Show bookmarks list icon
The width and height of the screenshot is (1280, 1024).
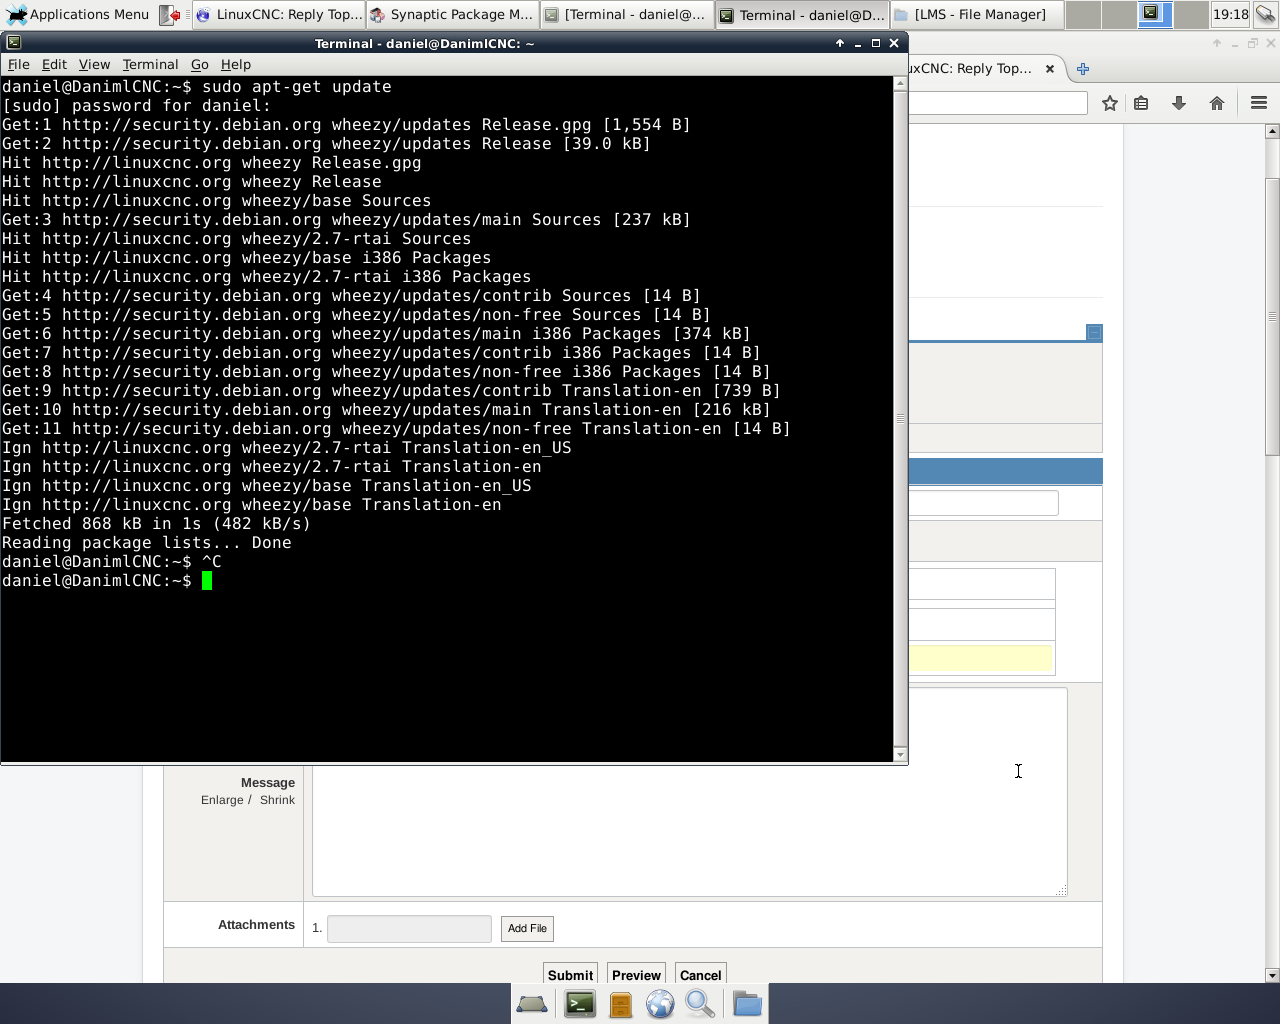[x=1141, y=103]
